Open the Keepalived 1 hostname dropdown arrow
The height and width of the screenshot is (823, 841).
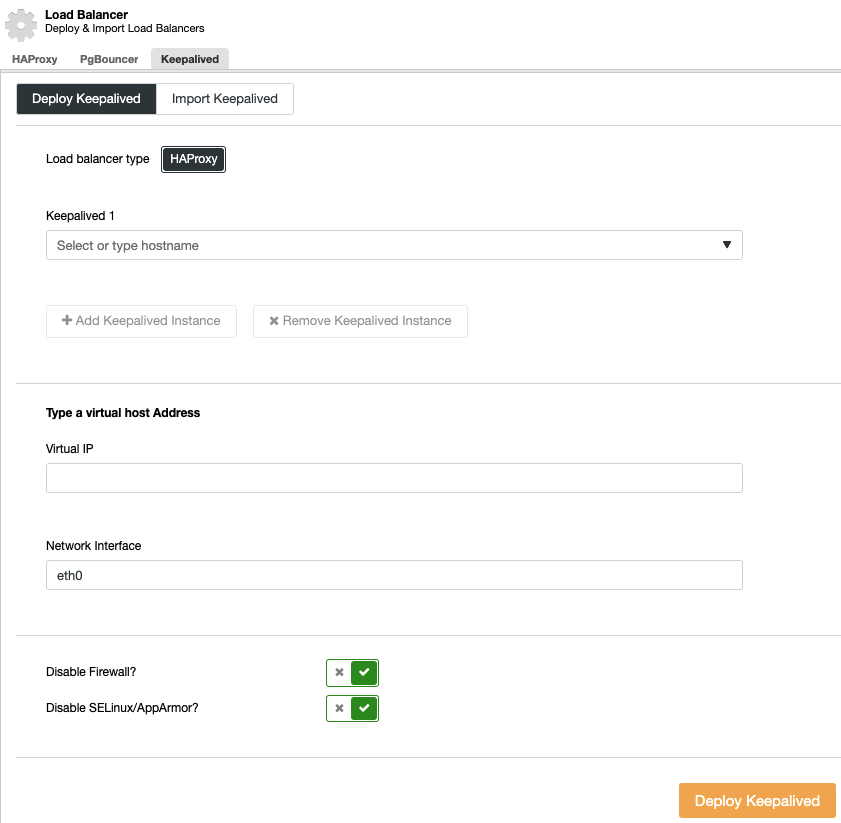[x=727, y=245]
